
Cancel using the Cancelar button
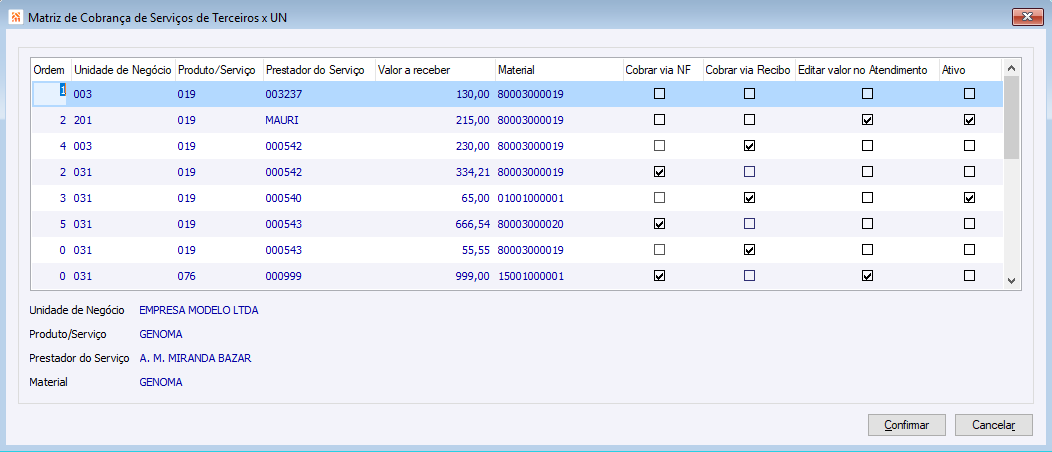994,425
